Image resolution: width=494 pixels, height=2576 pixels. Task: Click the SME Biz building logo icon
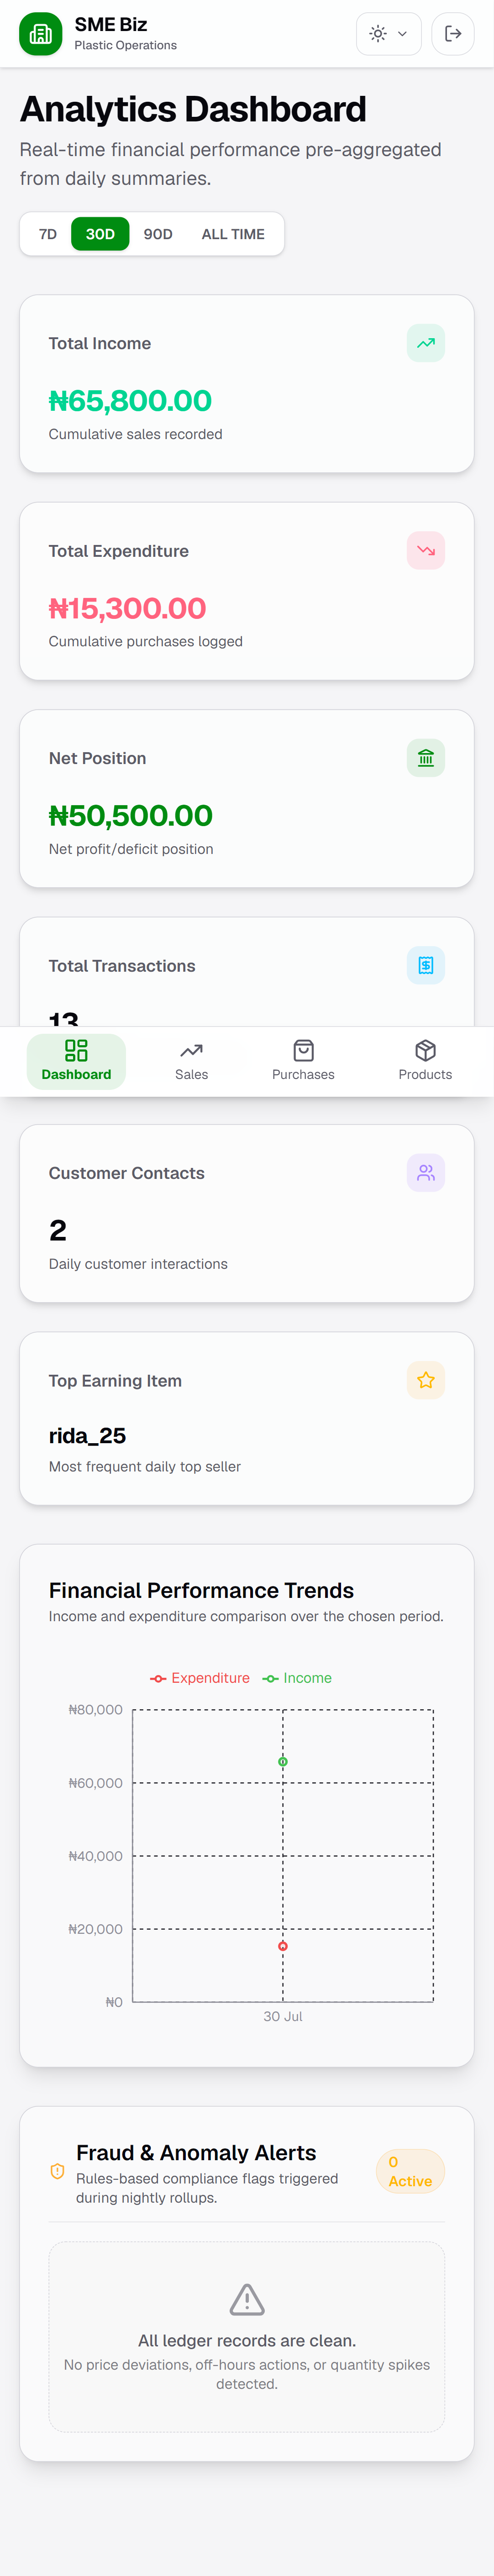(x=41, y=34)
